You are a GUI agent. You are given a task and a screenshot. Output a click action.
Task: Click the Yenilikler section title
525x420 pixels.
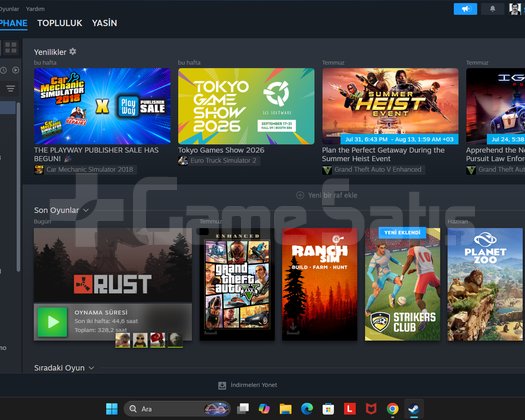50,52
